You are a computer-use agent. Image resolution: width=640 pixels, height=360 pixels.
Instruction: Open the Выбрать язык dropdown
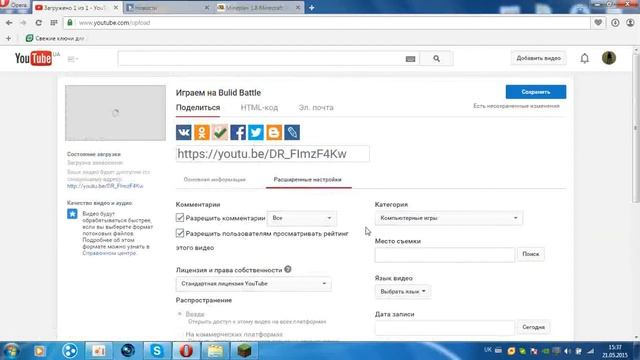coord(402,291)
